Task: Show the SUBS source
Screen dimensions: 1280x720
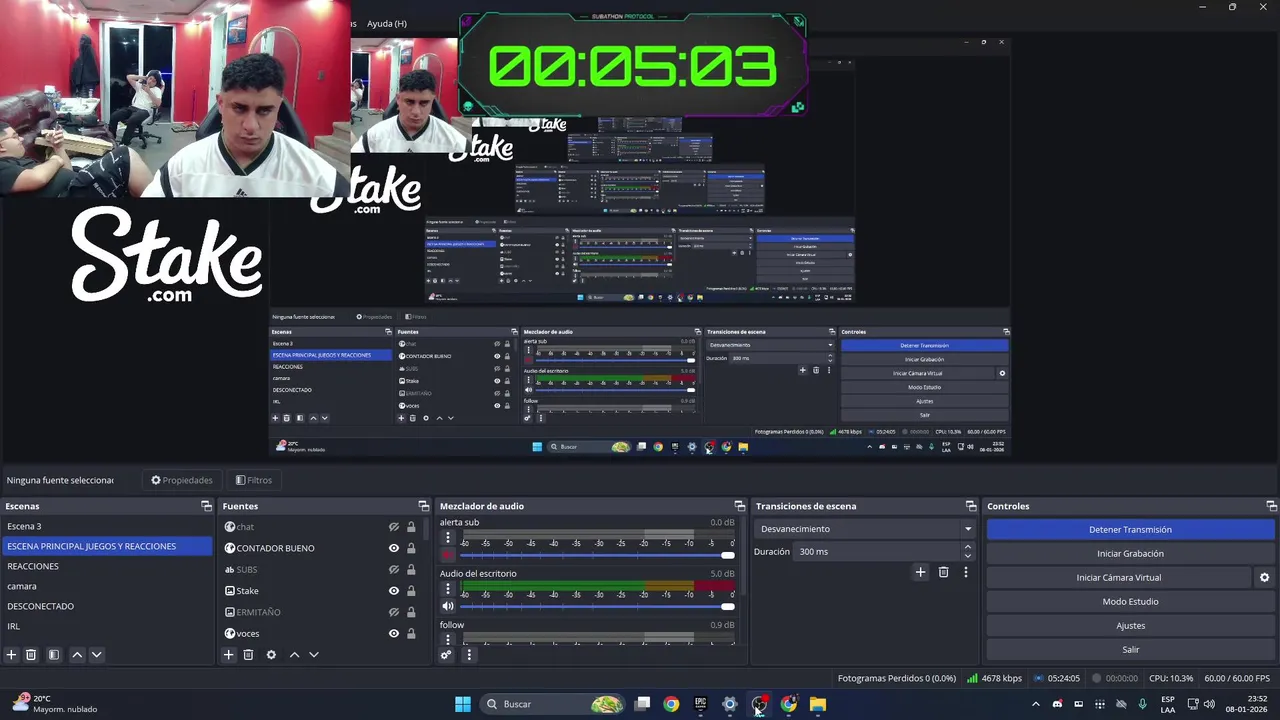Action: [394, 570]
